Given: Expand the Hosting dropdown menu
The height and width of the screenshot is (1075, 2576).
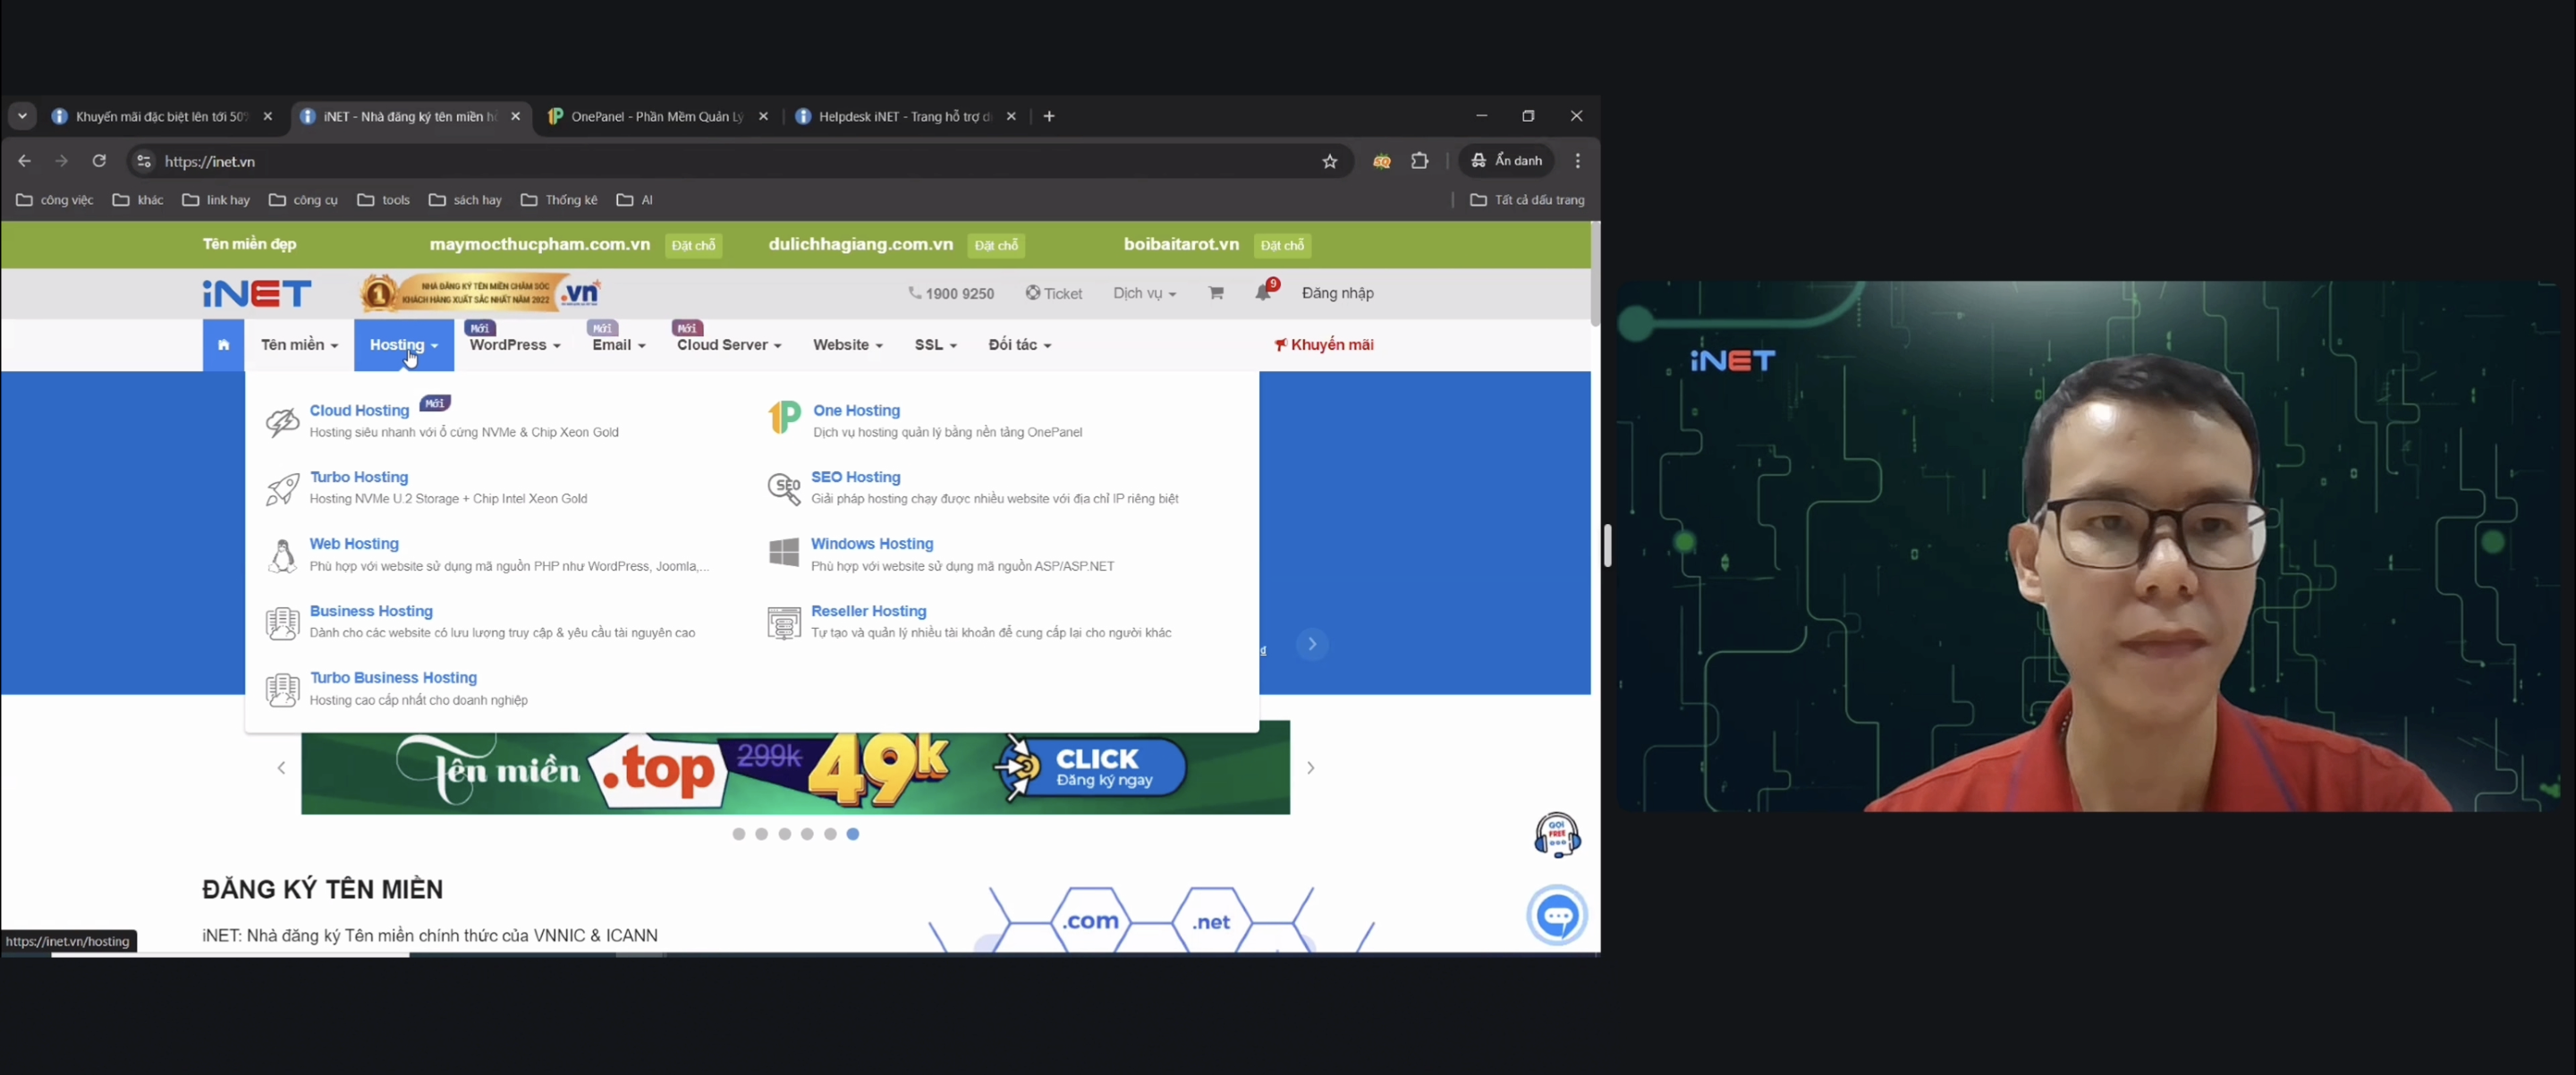Looking at the screenshot, I should click(x=404, y=345).
